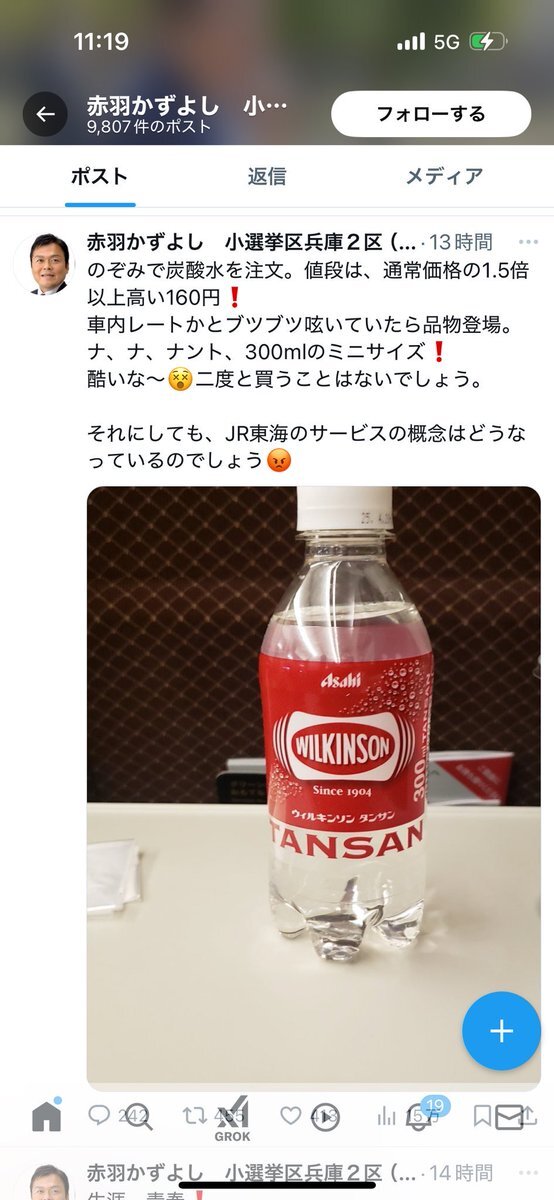Tap the repost arrows icon
This screenshot has width=554, height=1200.
(194, 1115)
